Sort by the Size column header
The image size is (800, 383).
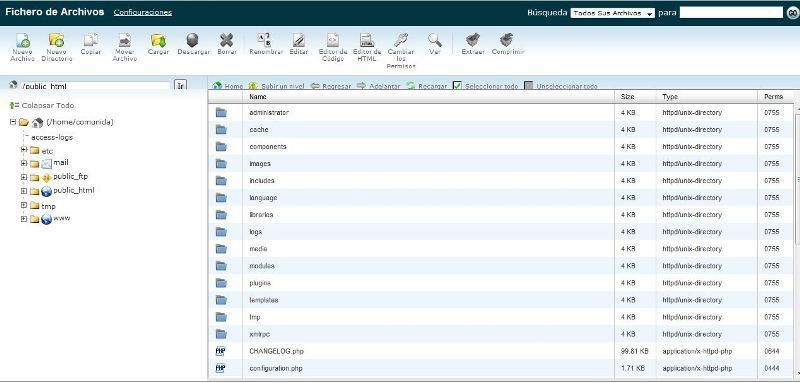coord(628,96)
